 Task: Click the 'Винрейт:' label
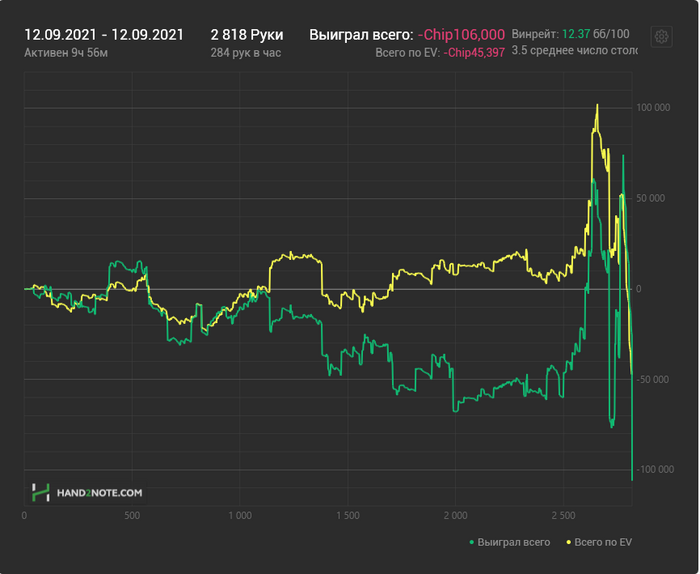point(535,34)
